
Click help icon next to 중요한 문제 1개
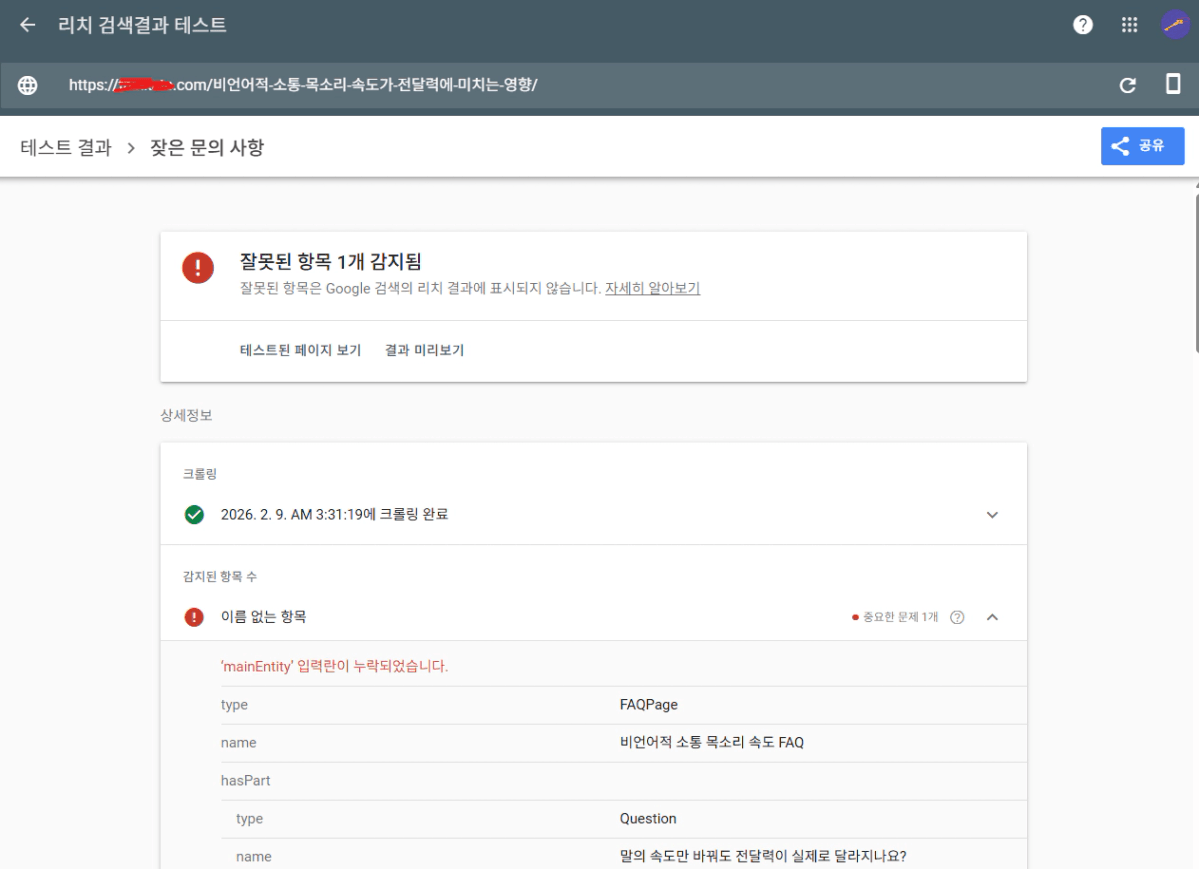pyautogui.click(x=957, y=617)
